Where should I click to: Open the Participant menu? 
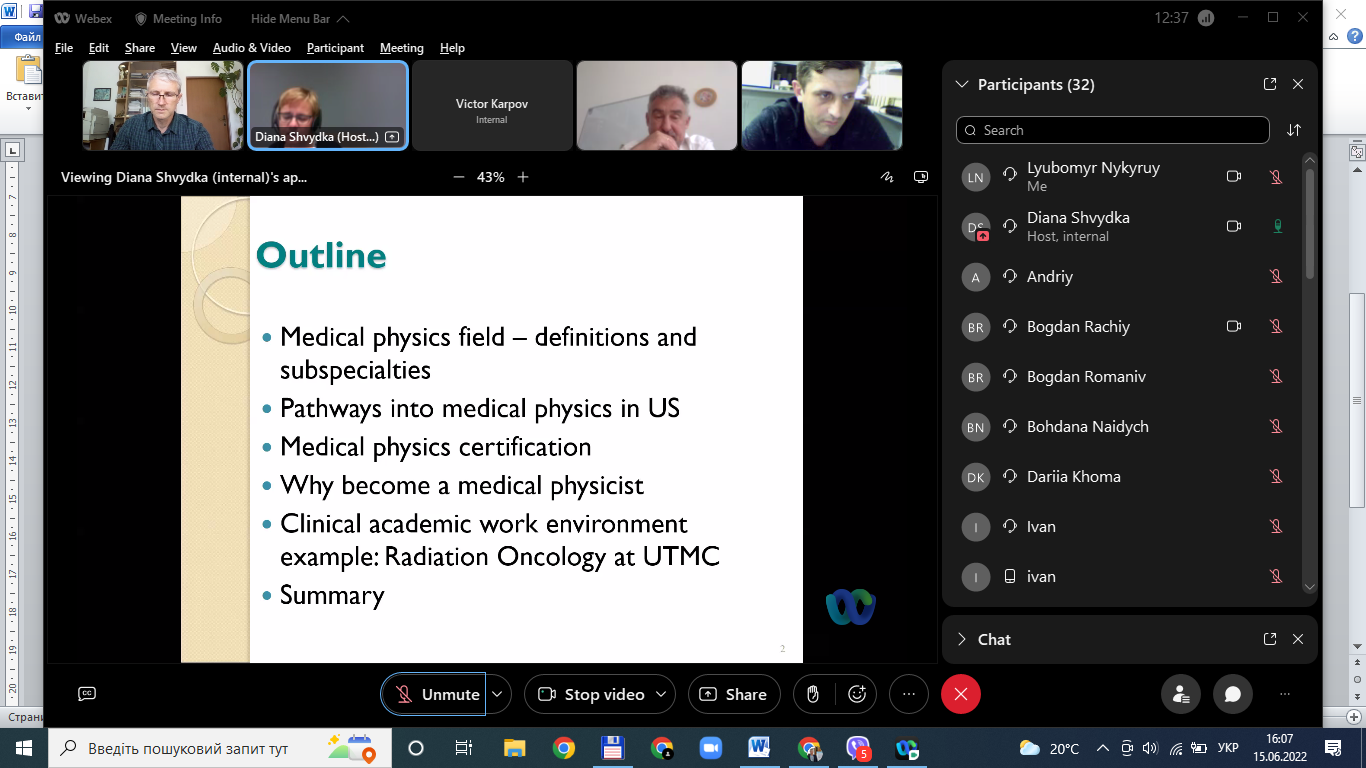click(x=335, y=48)
